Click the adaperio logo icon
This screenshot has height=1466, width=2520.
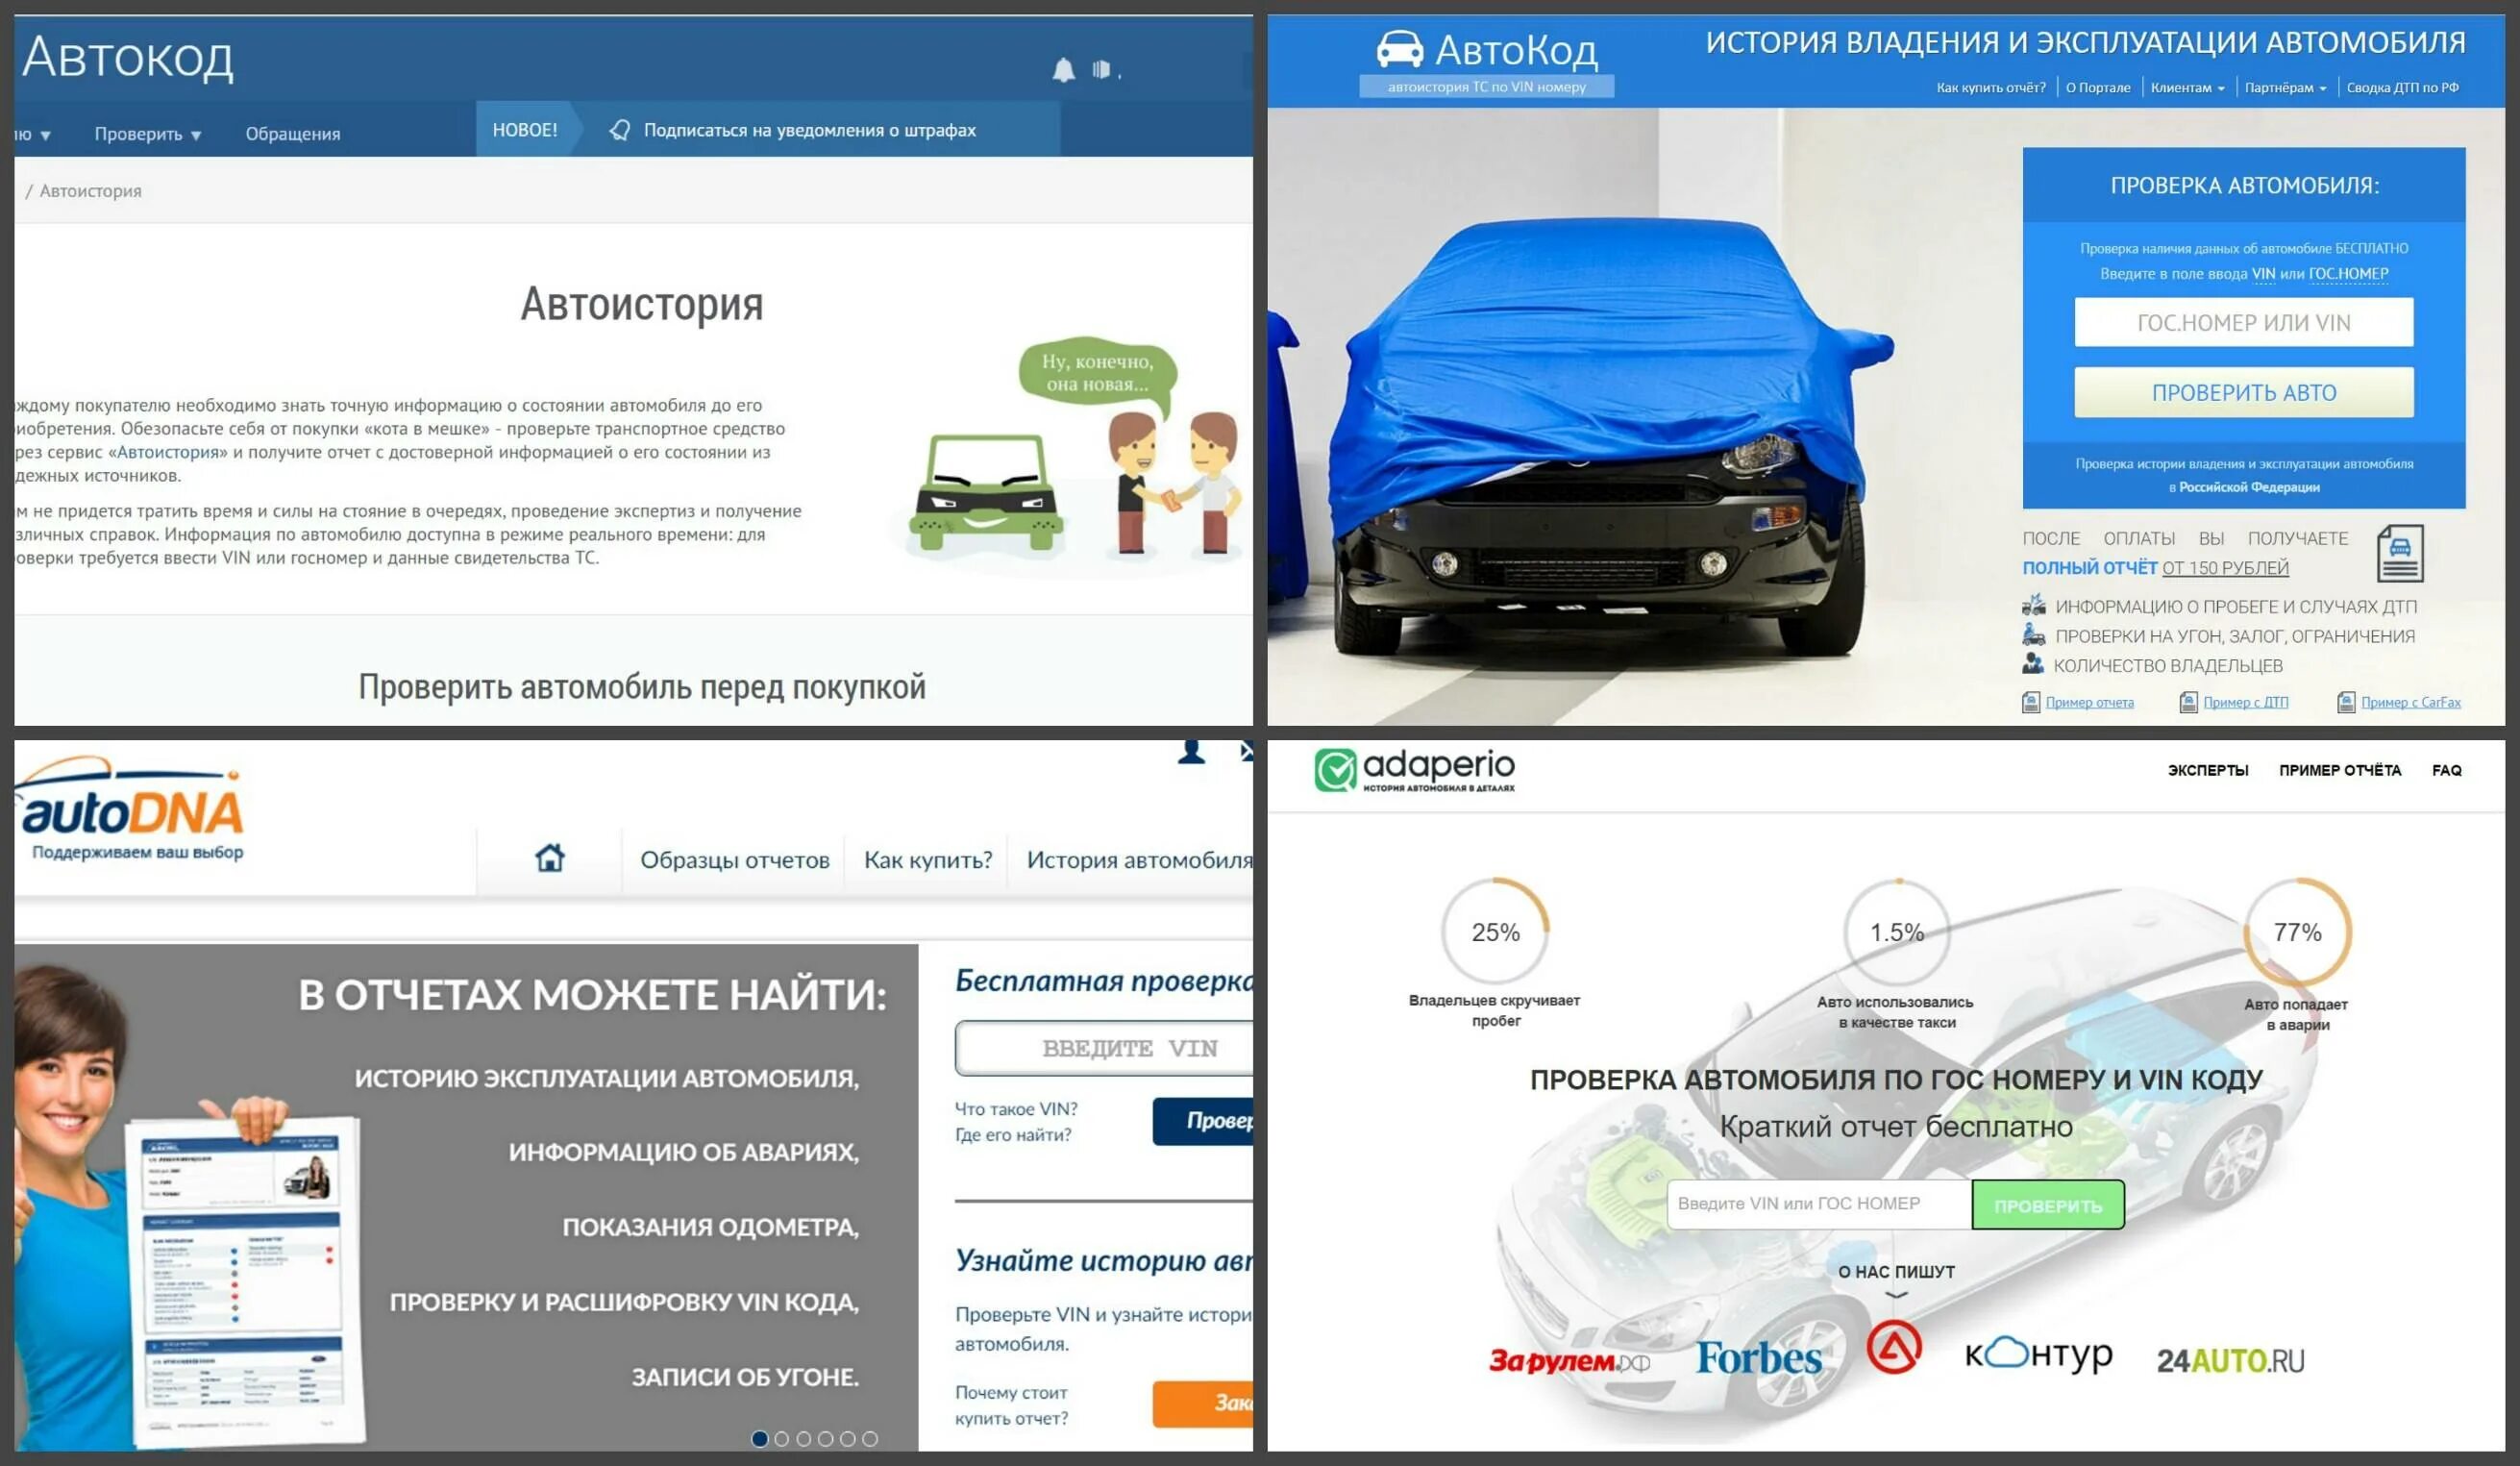(x=1335, y=771)
